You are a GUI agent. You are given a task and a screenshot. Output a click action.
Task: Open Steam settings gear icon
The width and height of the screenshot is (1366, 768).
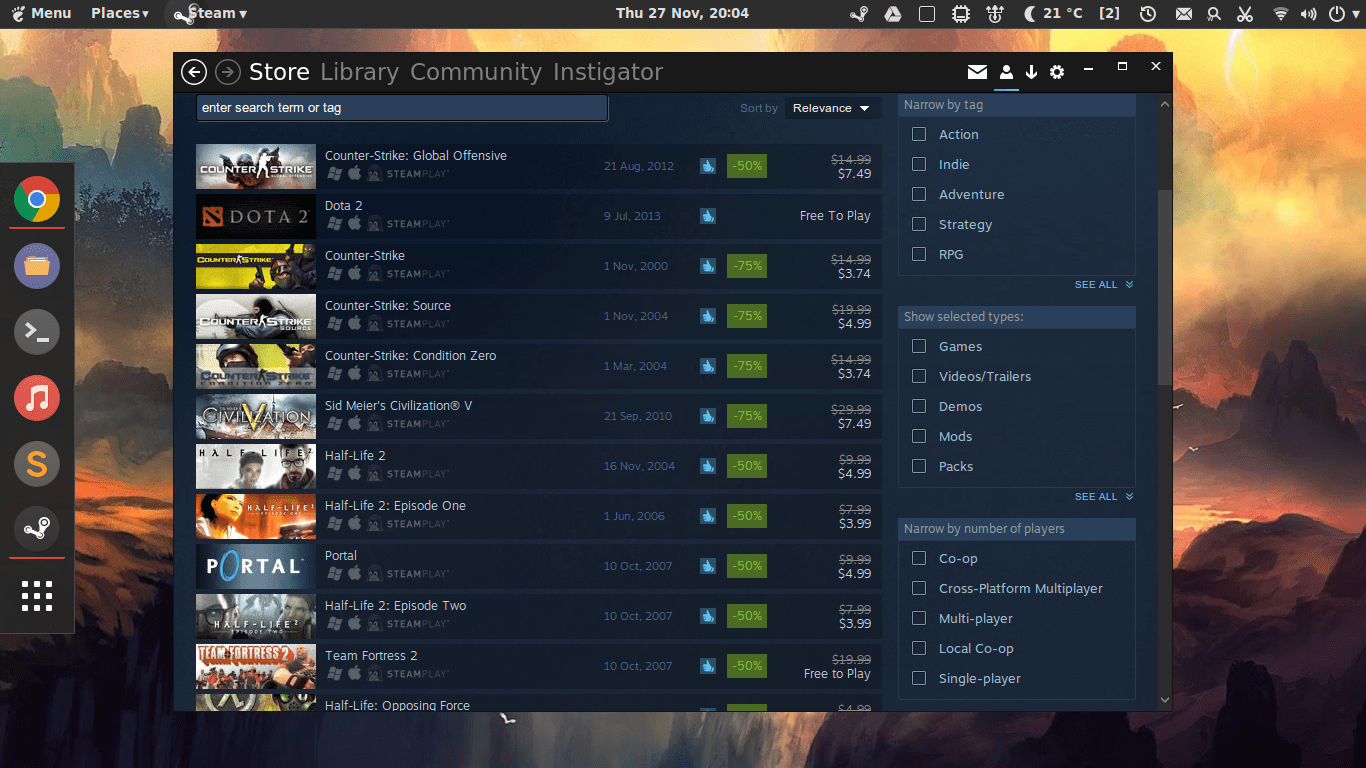1057,72
